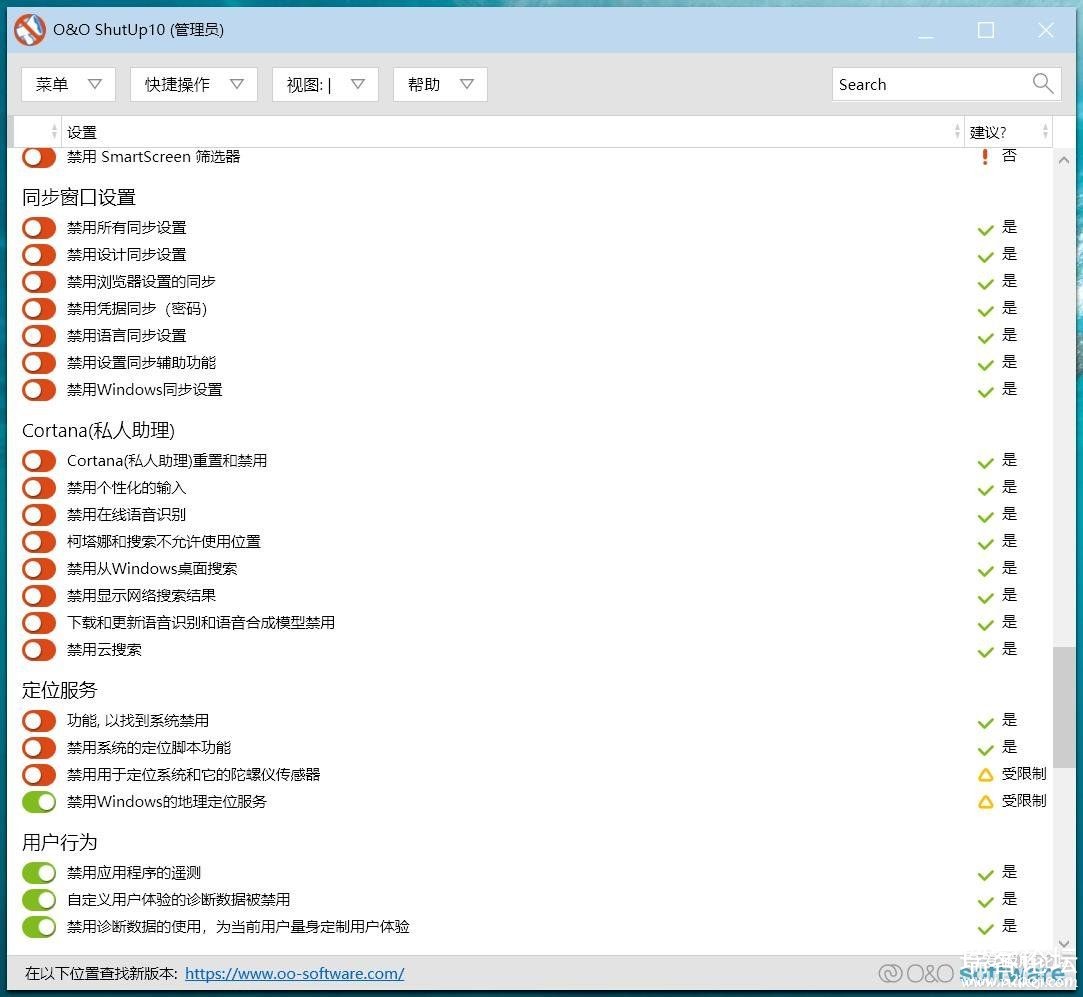This screenshot has height=997, width=1083.
Task: Open the 视图 dropdown
Action: point(325,85)
